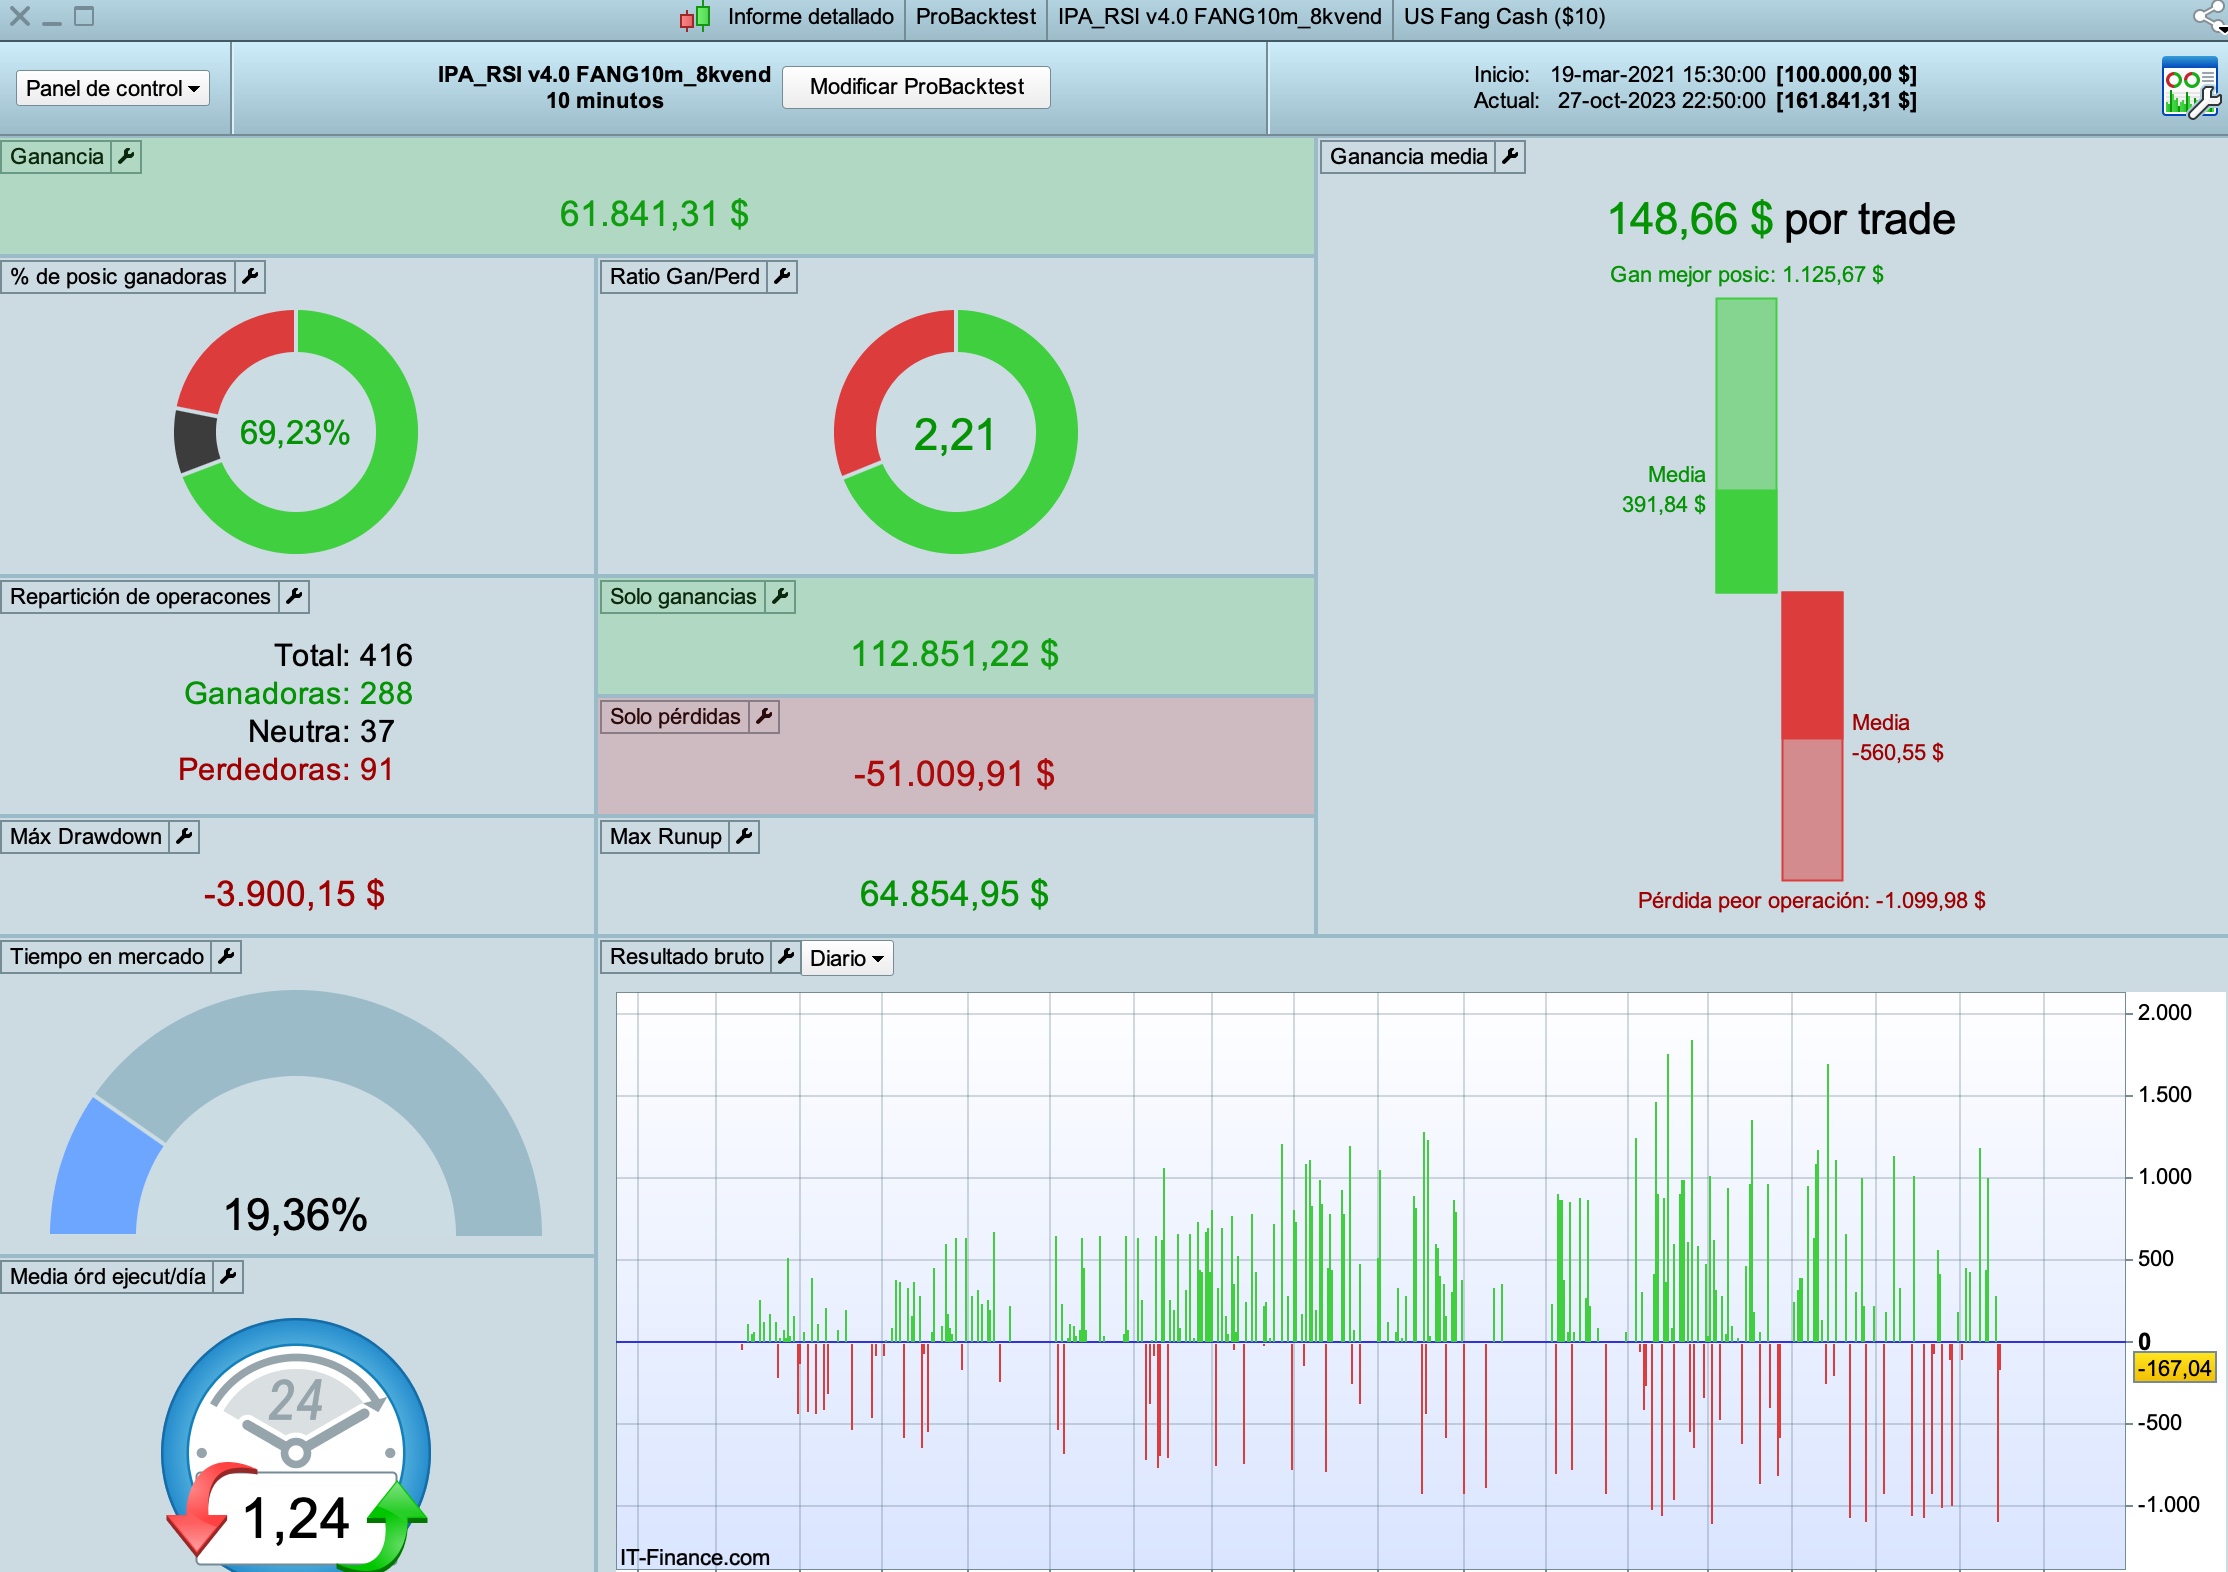2228x1572 pixels.
Task: Click the Ganancia panel label
Action: [x=57, y=157]
